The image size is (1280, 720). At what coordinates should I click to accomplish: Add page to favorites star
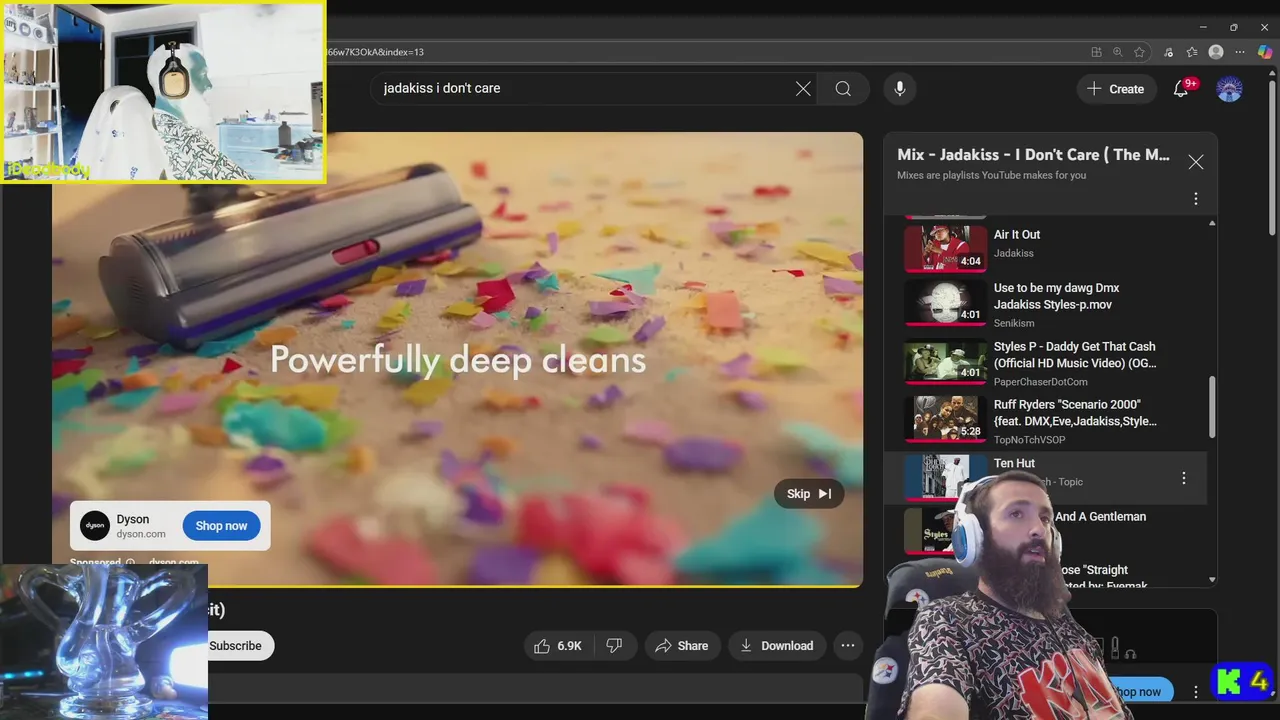click(1139, 52)
